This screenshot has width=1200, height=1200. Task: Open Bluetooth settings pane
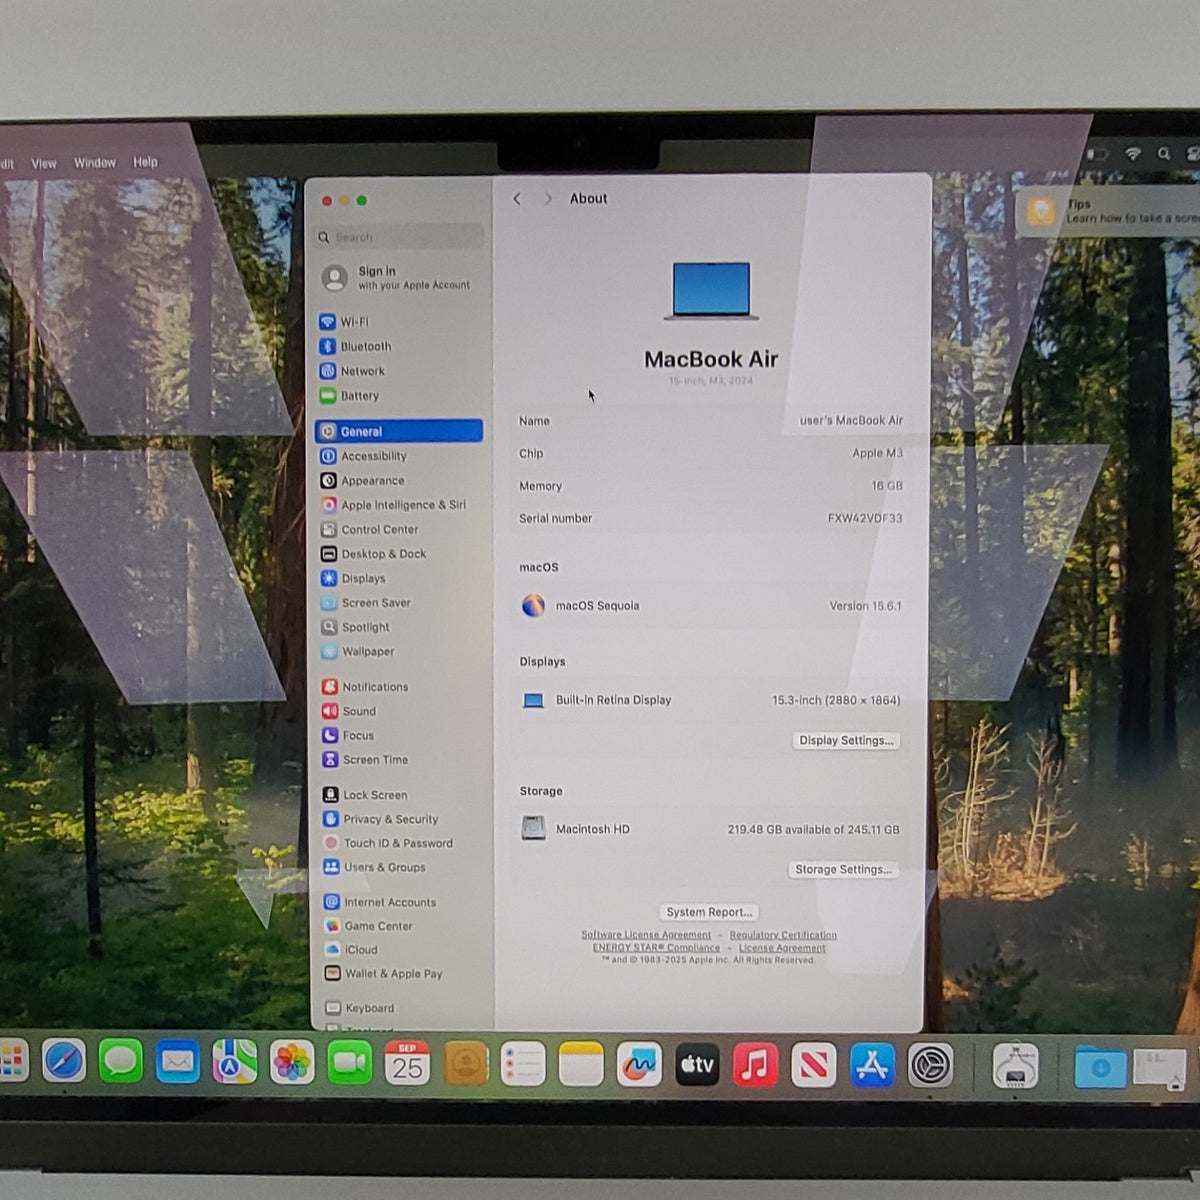(x=355, y=346)
